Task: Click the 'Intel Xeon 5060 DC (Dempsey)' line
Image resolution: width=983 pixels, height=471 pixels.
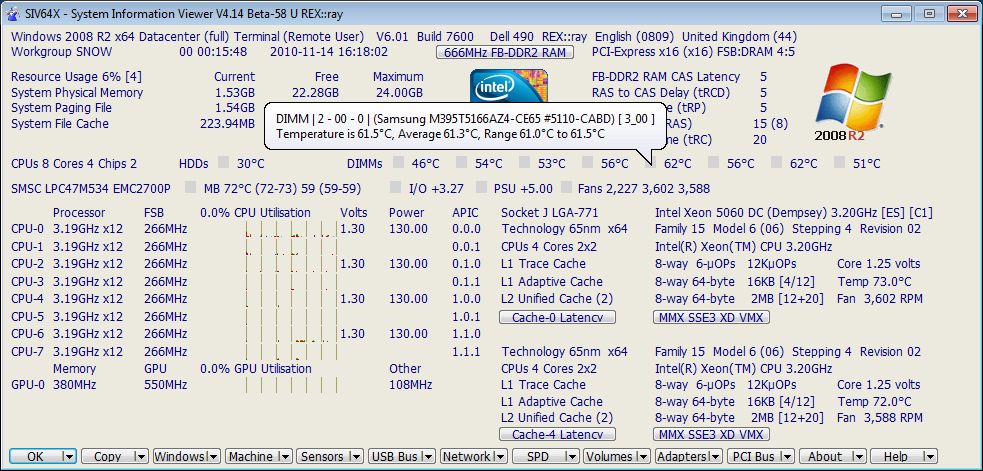Action: click(794, 213)
